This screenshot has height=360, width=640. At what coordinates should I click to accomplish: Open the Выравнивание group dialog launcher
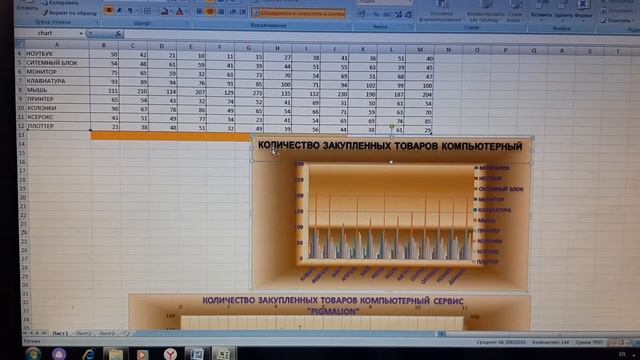click(349, 26)
